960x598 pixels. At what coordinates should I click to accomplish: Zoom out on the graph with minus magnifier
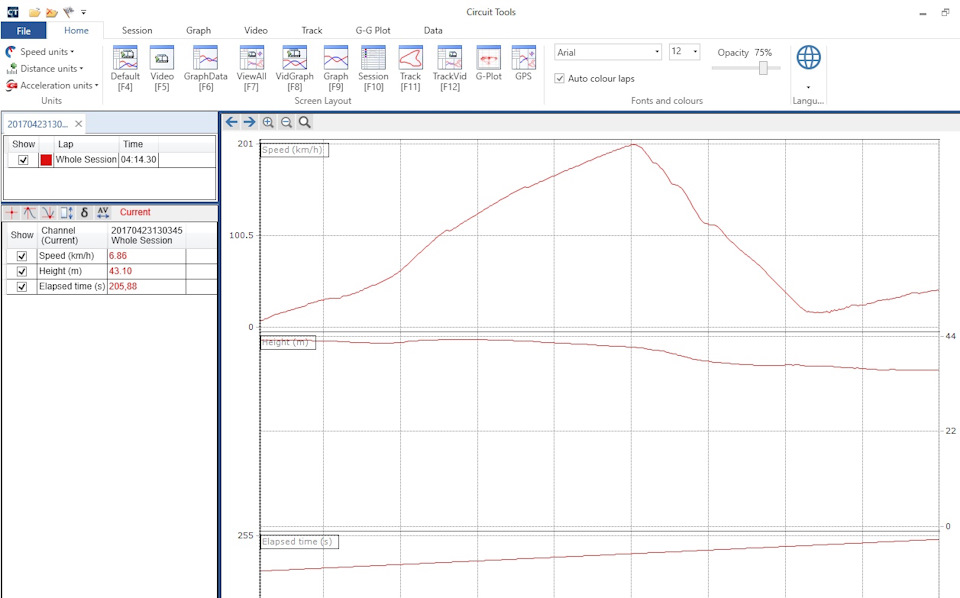(286, 122)
